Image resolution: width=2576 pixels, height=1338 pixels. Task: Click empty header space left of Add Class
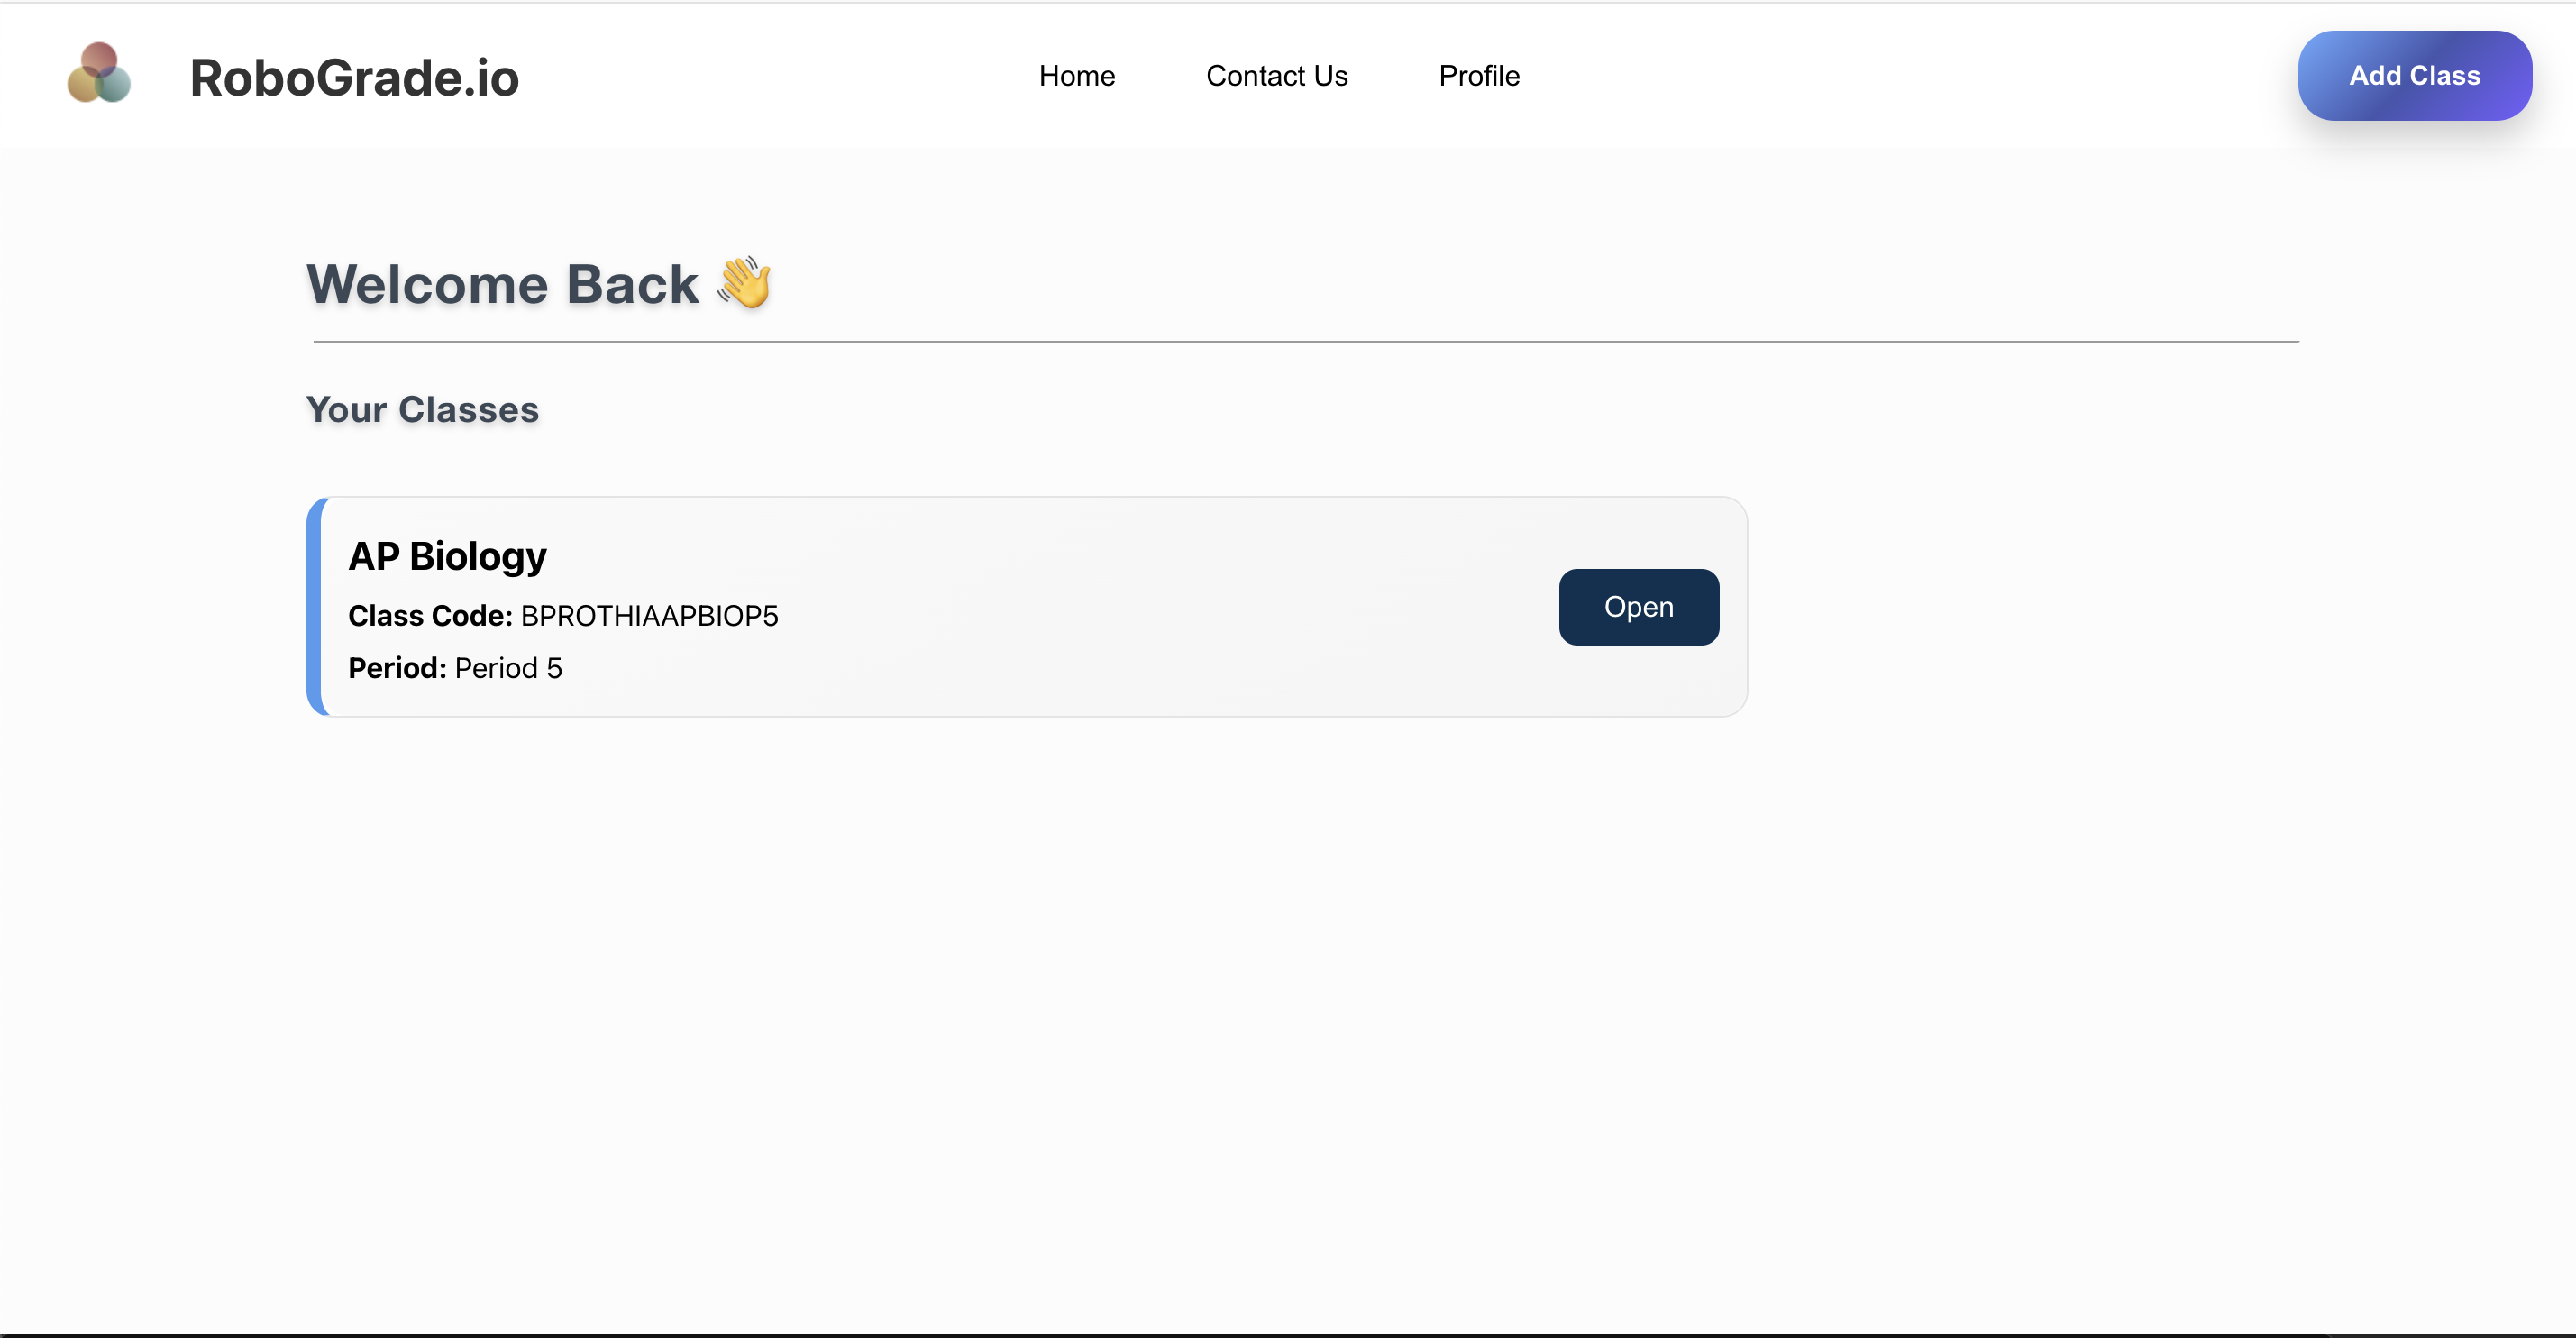[x=1900, y=76]
